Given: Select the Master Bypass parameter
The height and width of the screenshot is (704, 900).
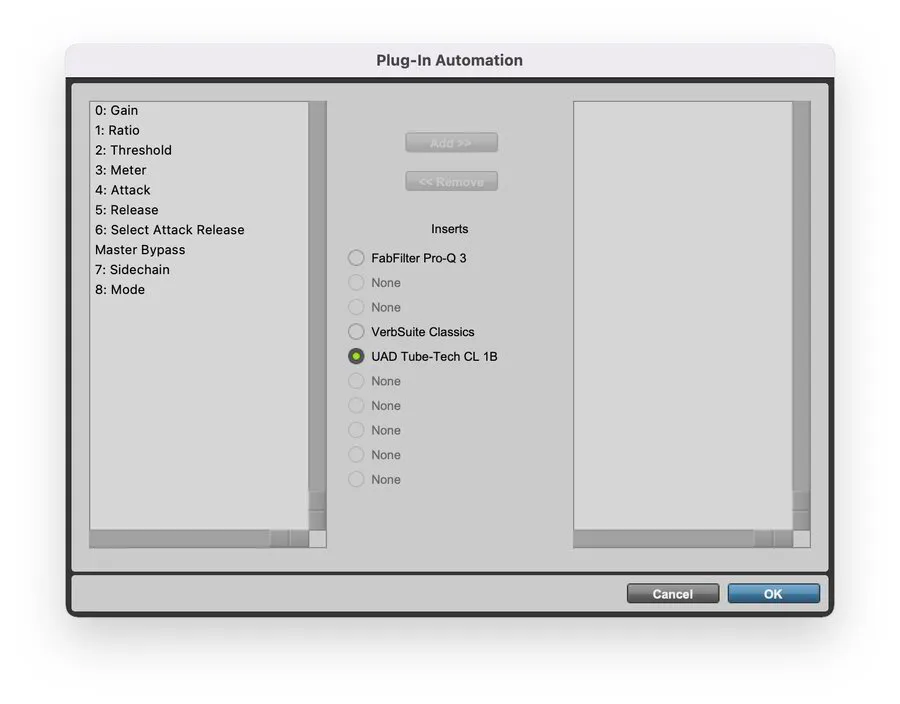Looking at the screenshot, I should coord(140,249).
